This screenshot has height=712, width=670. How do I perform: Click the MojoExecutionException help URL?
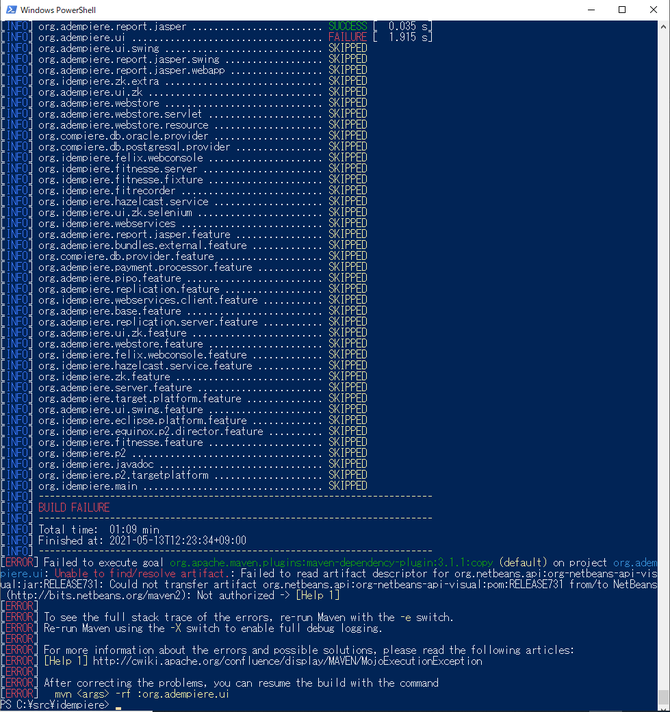(287, 661)
